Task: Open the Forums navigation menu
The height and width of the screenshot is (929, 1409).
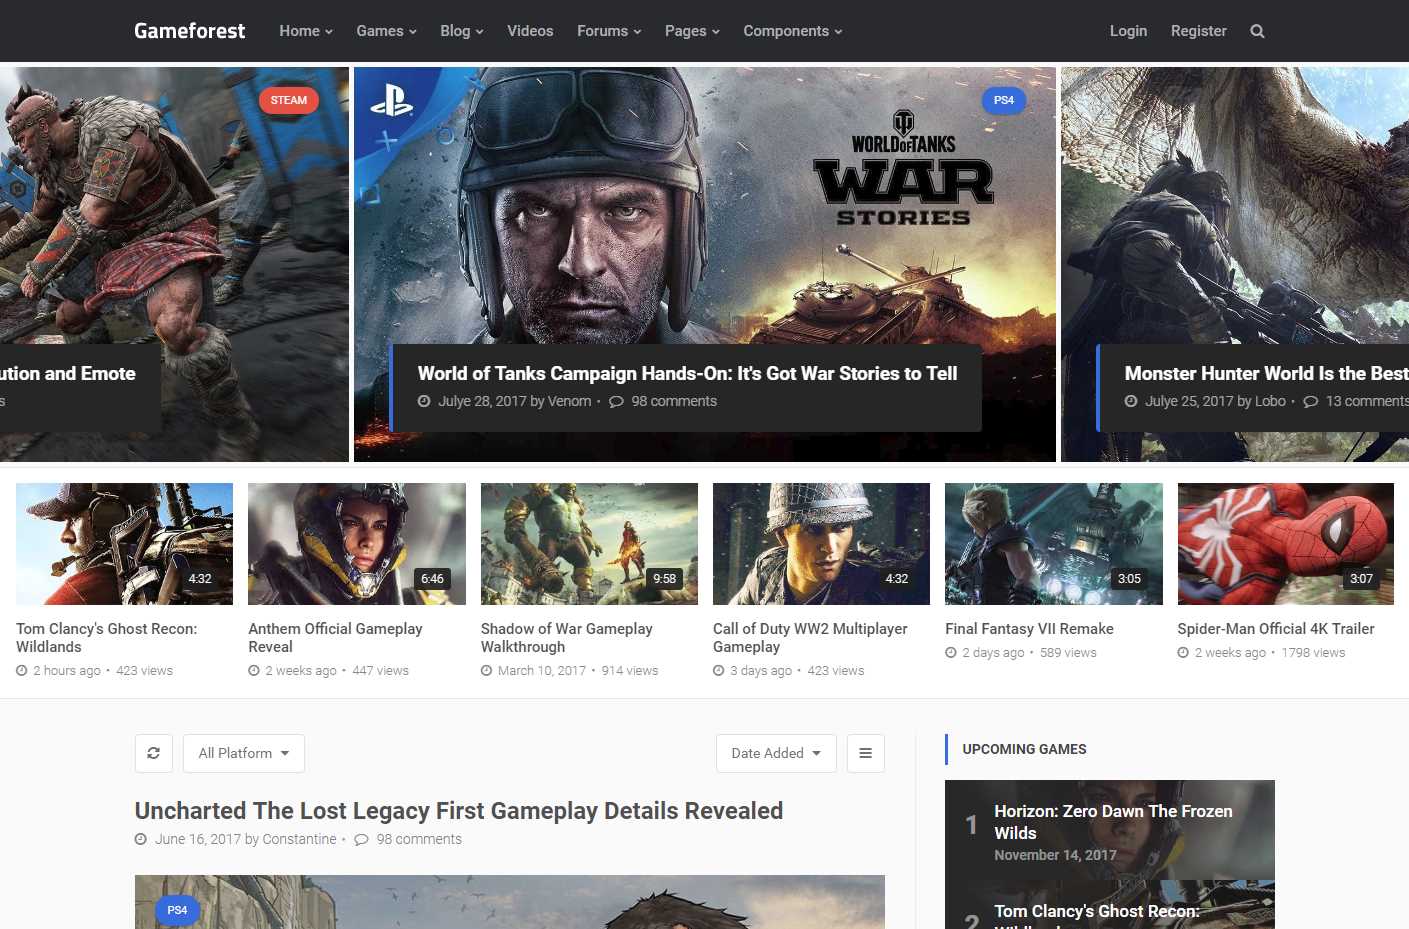Action: [608, 31]
